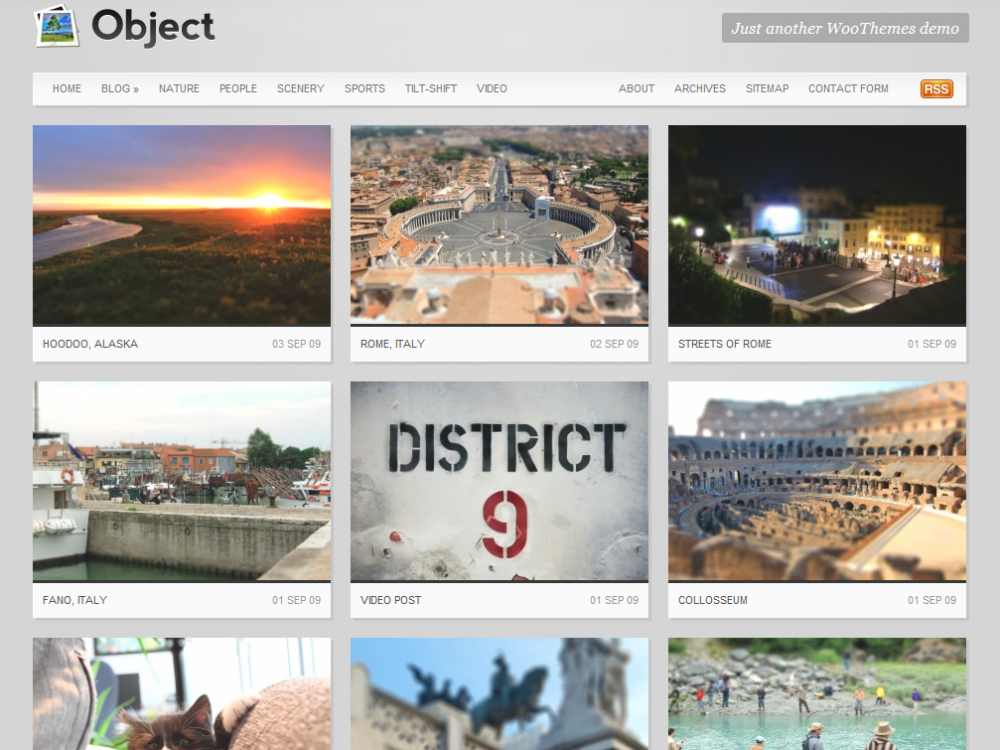Open the Nature category
The width and height of the screenshot is (1000, 750).
coord(179,89)
